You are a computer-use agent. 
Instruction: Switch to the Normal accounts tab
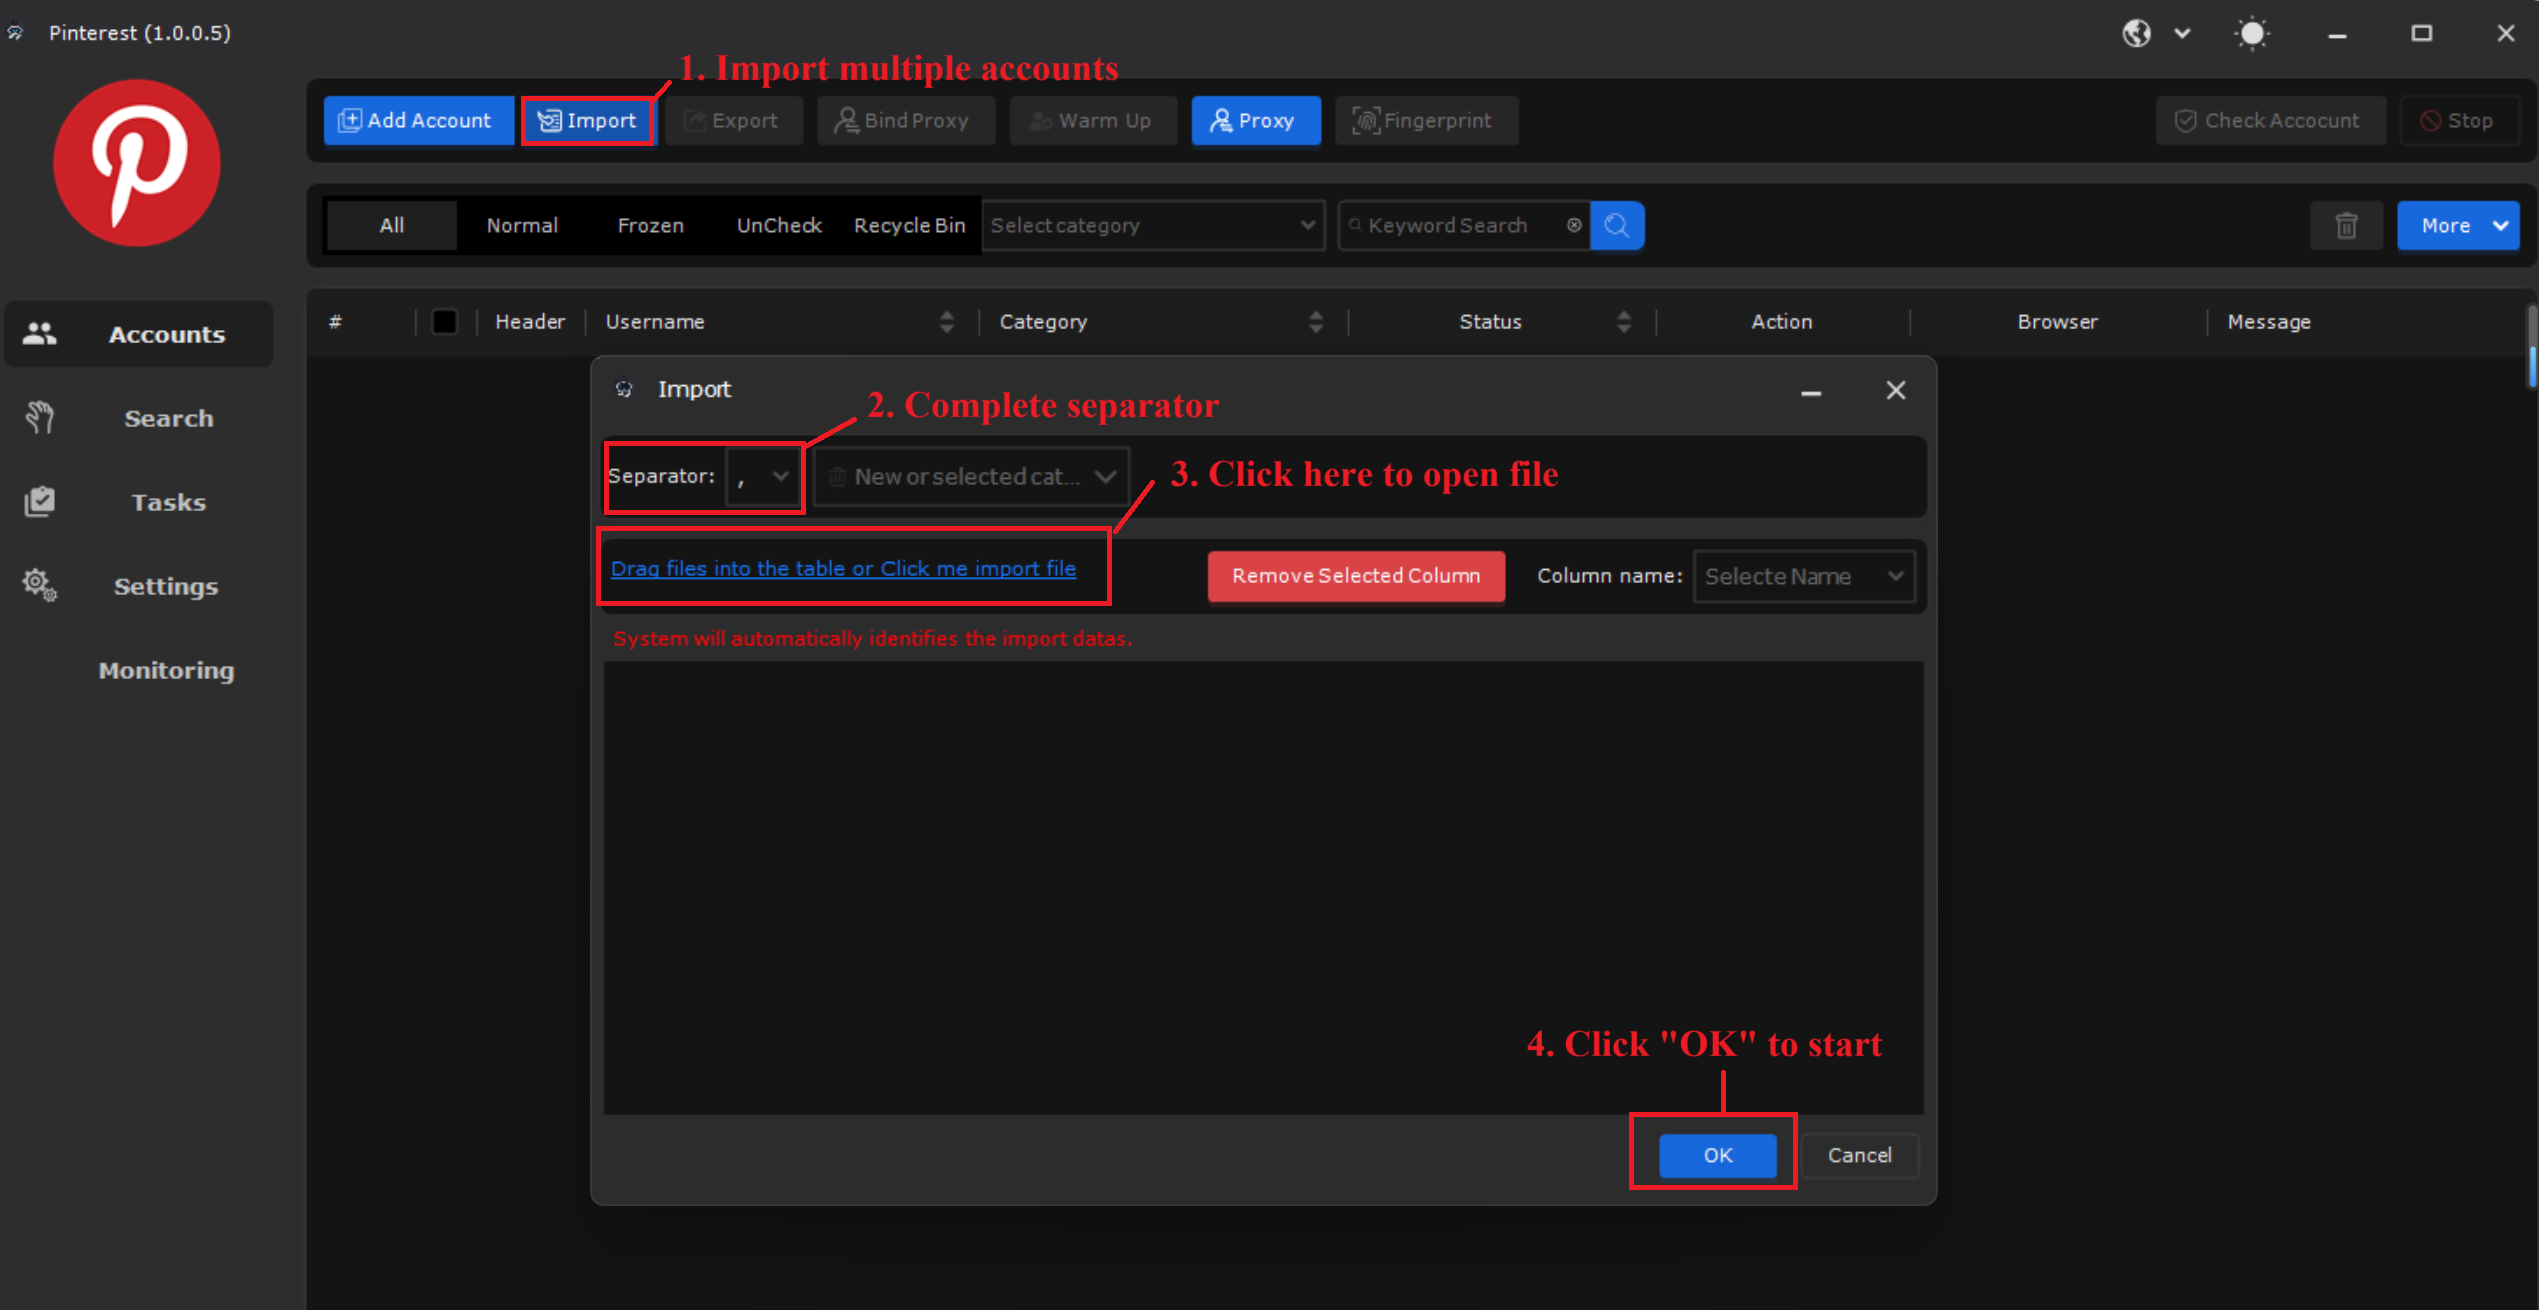tap(522, 226)
